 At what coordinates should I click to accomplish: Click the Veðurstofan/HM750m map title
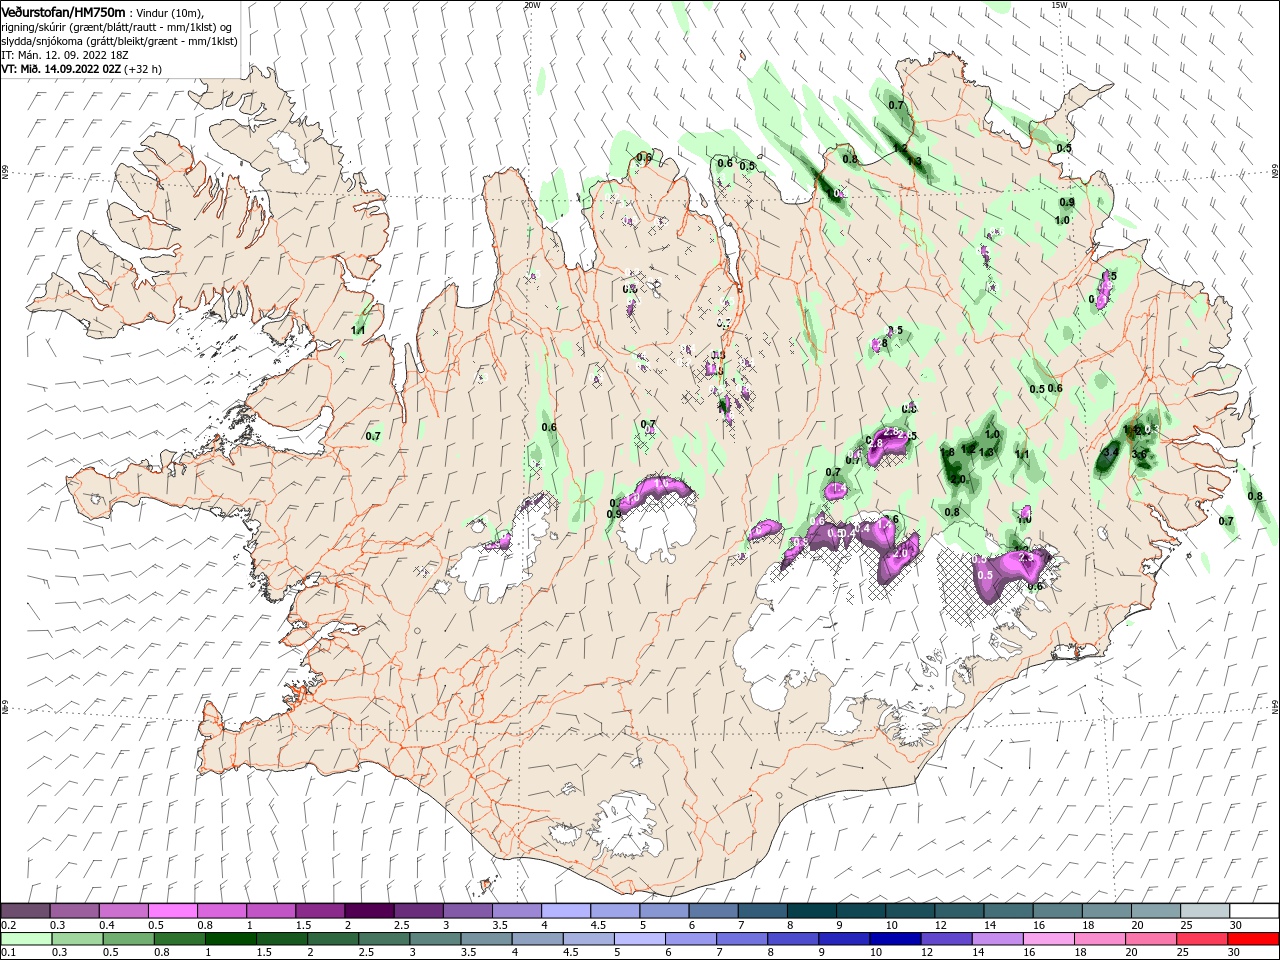click(63, 12)
